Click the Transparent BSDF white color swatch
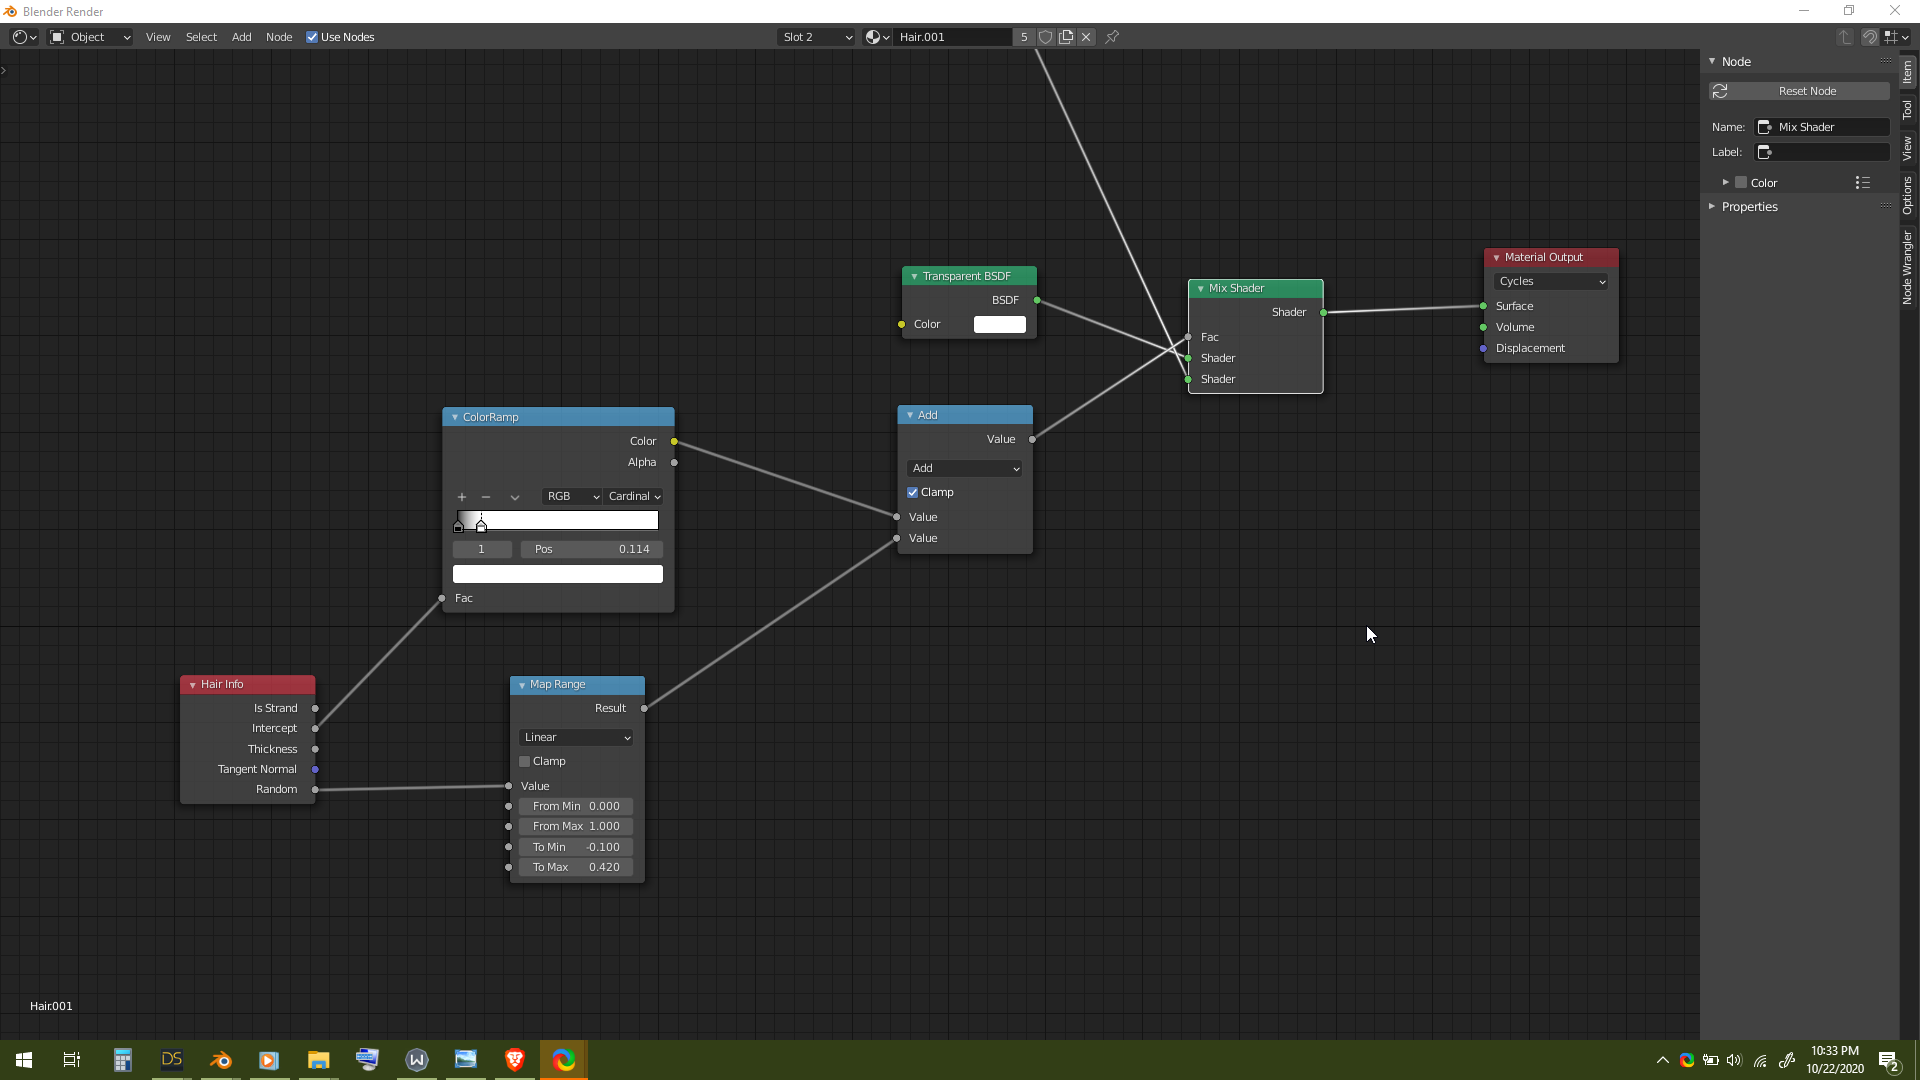Viewport: 1920px width, 1080px height. pyautogui.click(x=999, y=324)
